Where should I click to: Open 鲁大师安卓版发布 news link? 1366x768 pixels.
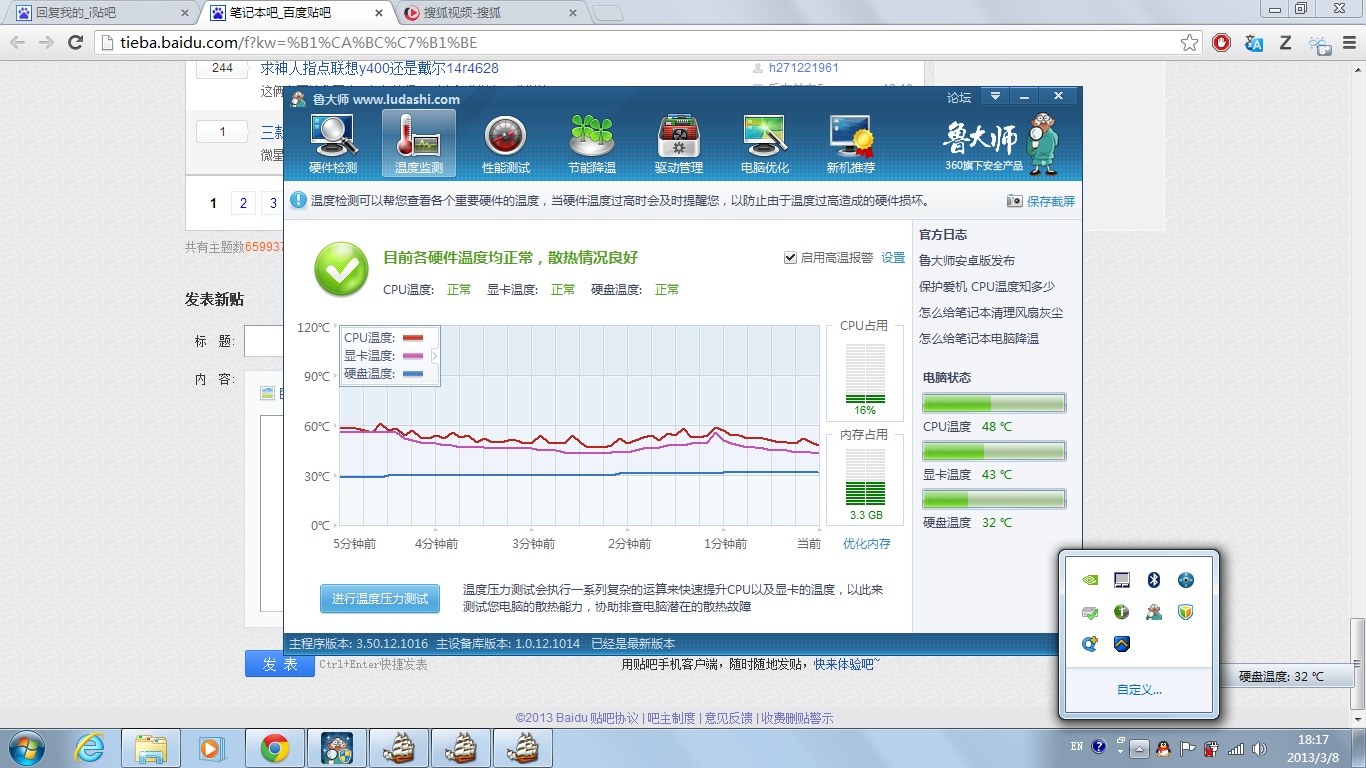tap(967, 261)
